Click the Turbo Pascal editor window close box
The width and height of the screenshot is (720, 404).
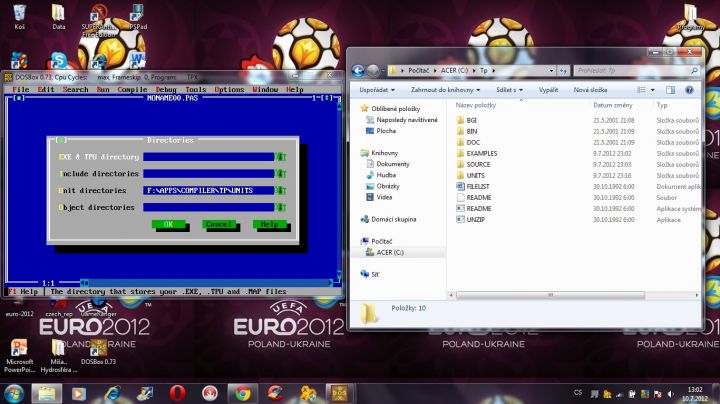pos(18,98)
